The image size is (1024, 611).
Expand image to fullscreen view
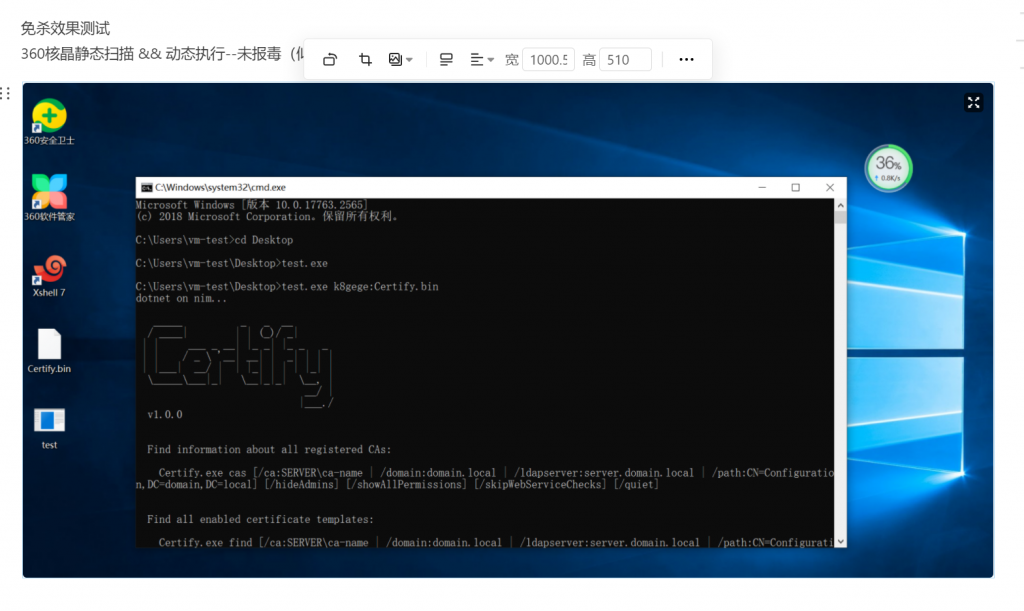pyautogui.click(x=974, y=102)
